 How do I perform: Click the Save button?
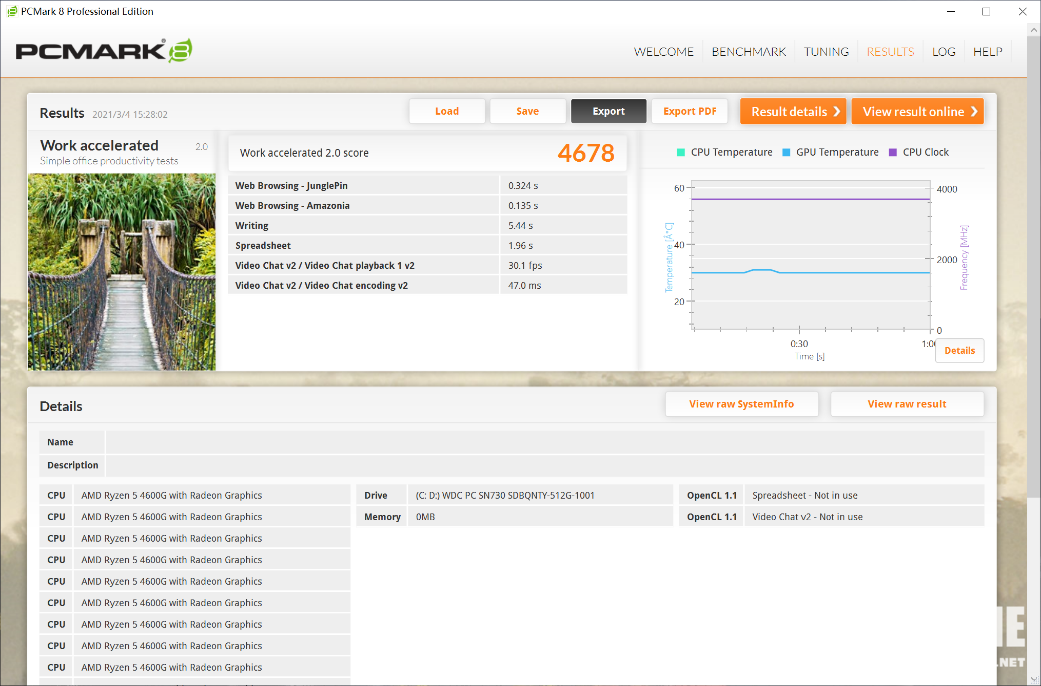click(x=528, y=111)
